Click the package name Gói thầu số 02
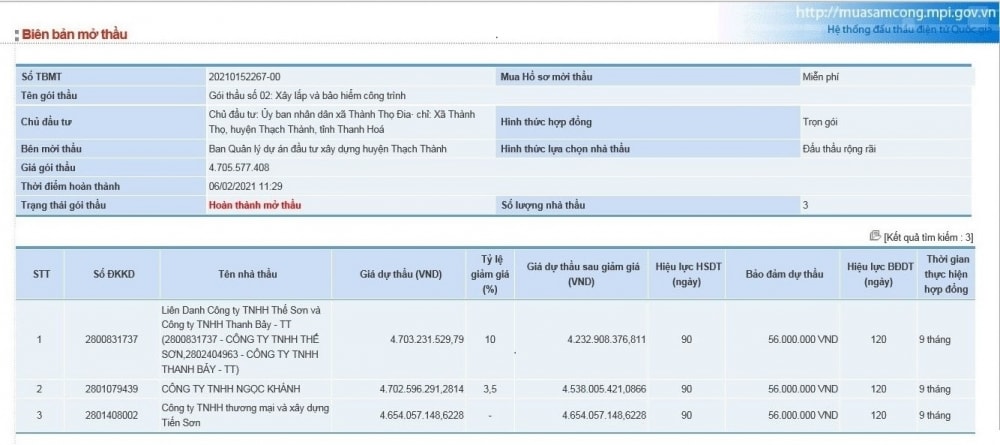1000x445 pixels. pyautogui.click(x=307, y=96)
